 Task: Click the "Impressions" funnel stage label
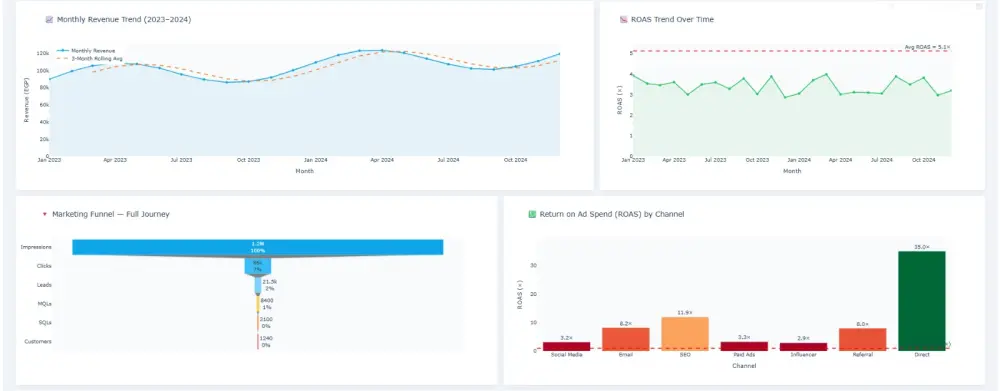tap(36, 247)
